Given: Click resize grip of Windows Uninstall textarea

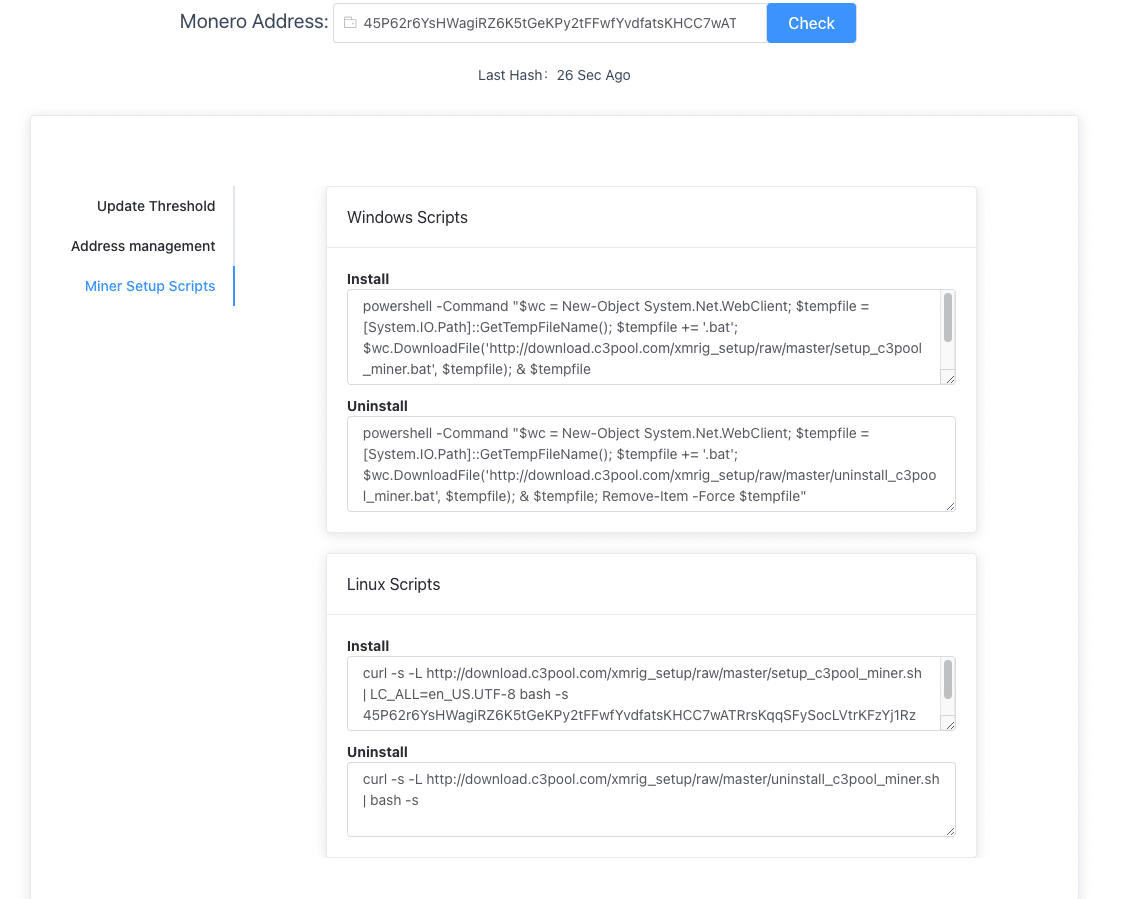Looking at the screenshot, I should pyautogui.click(x=950, y=506).
